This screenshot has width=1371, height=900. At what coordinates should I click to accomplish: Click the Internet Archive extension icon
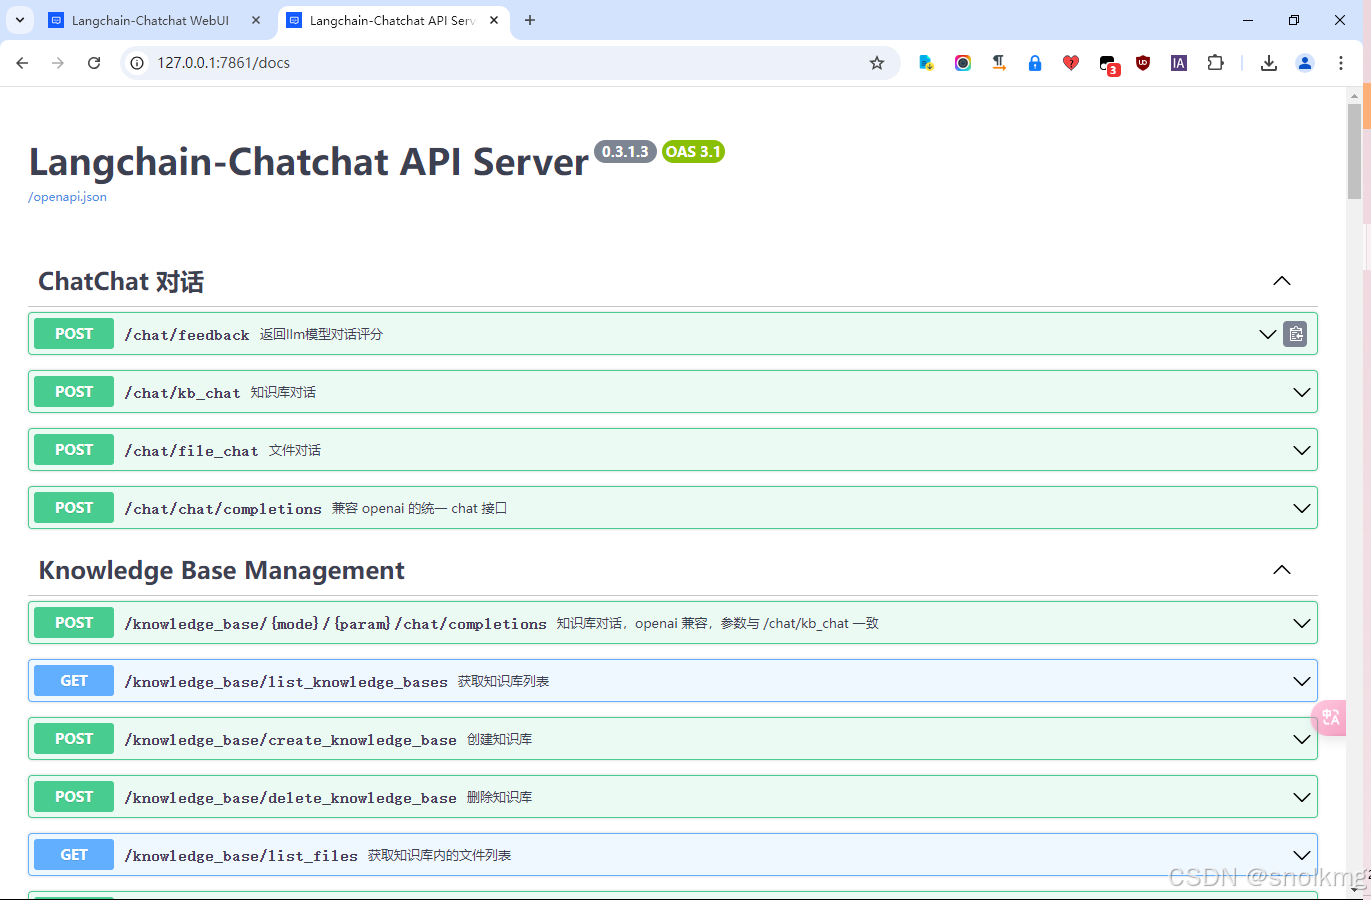pos(1178,62)
